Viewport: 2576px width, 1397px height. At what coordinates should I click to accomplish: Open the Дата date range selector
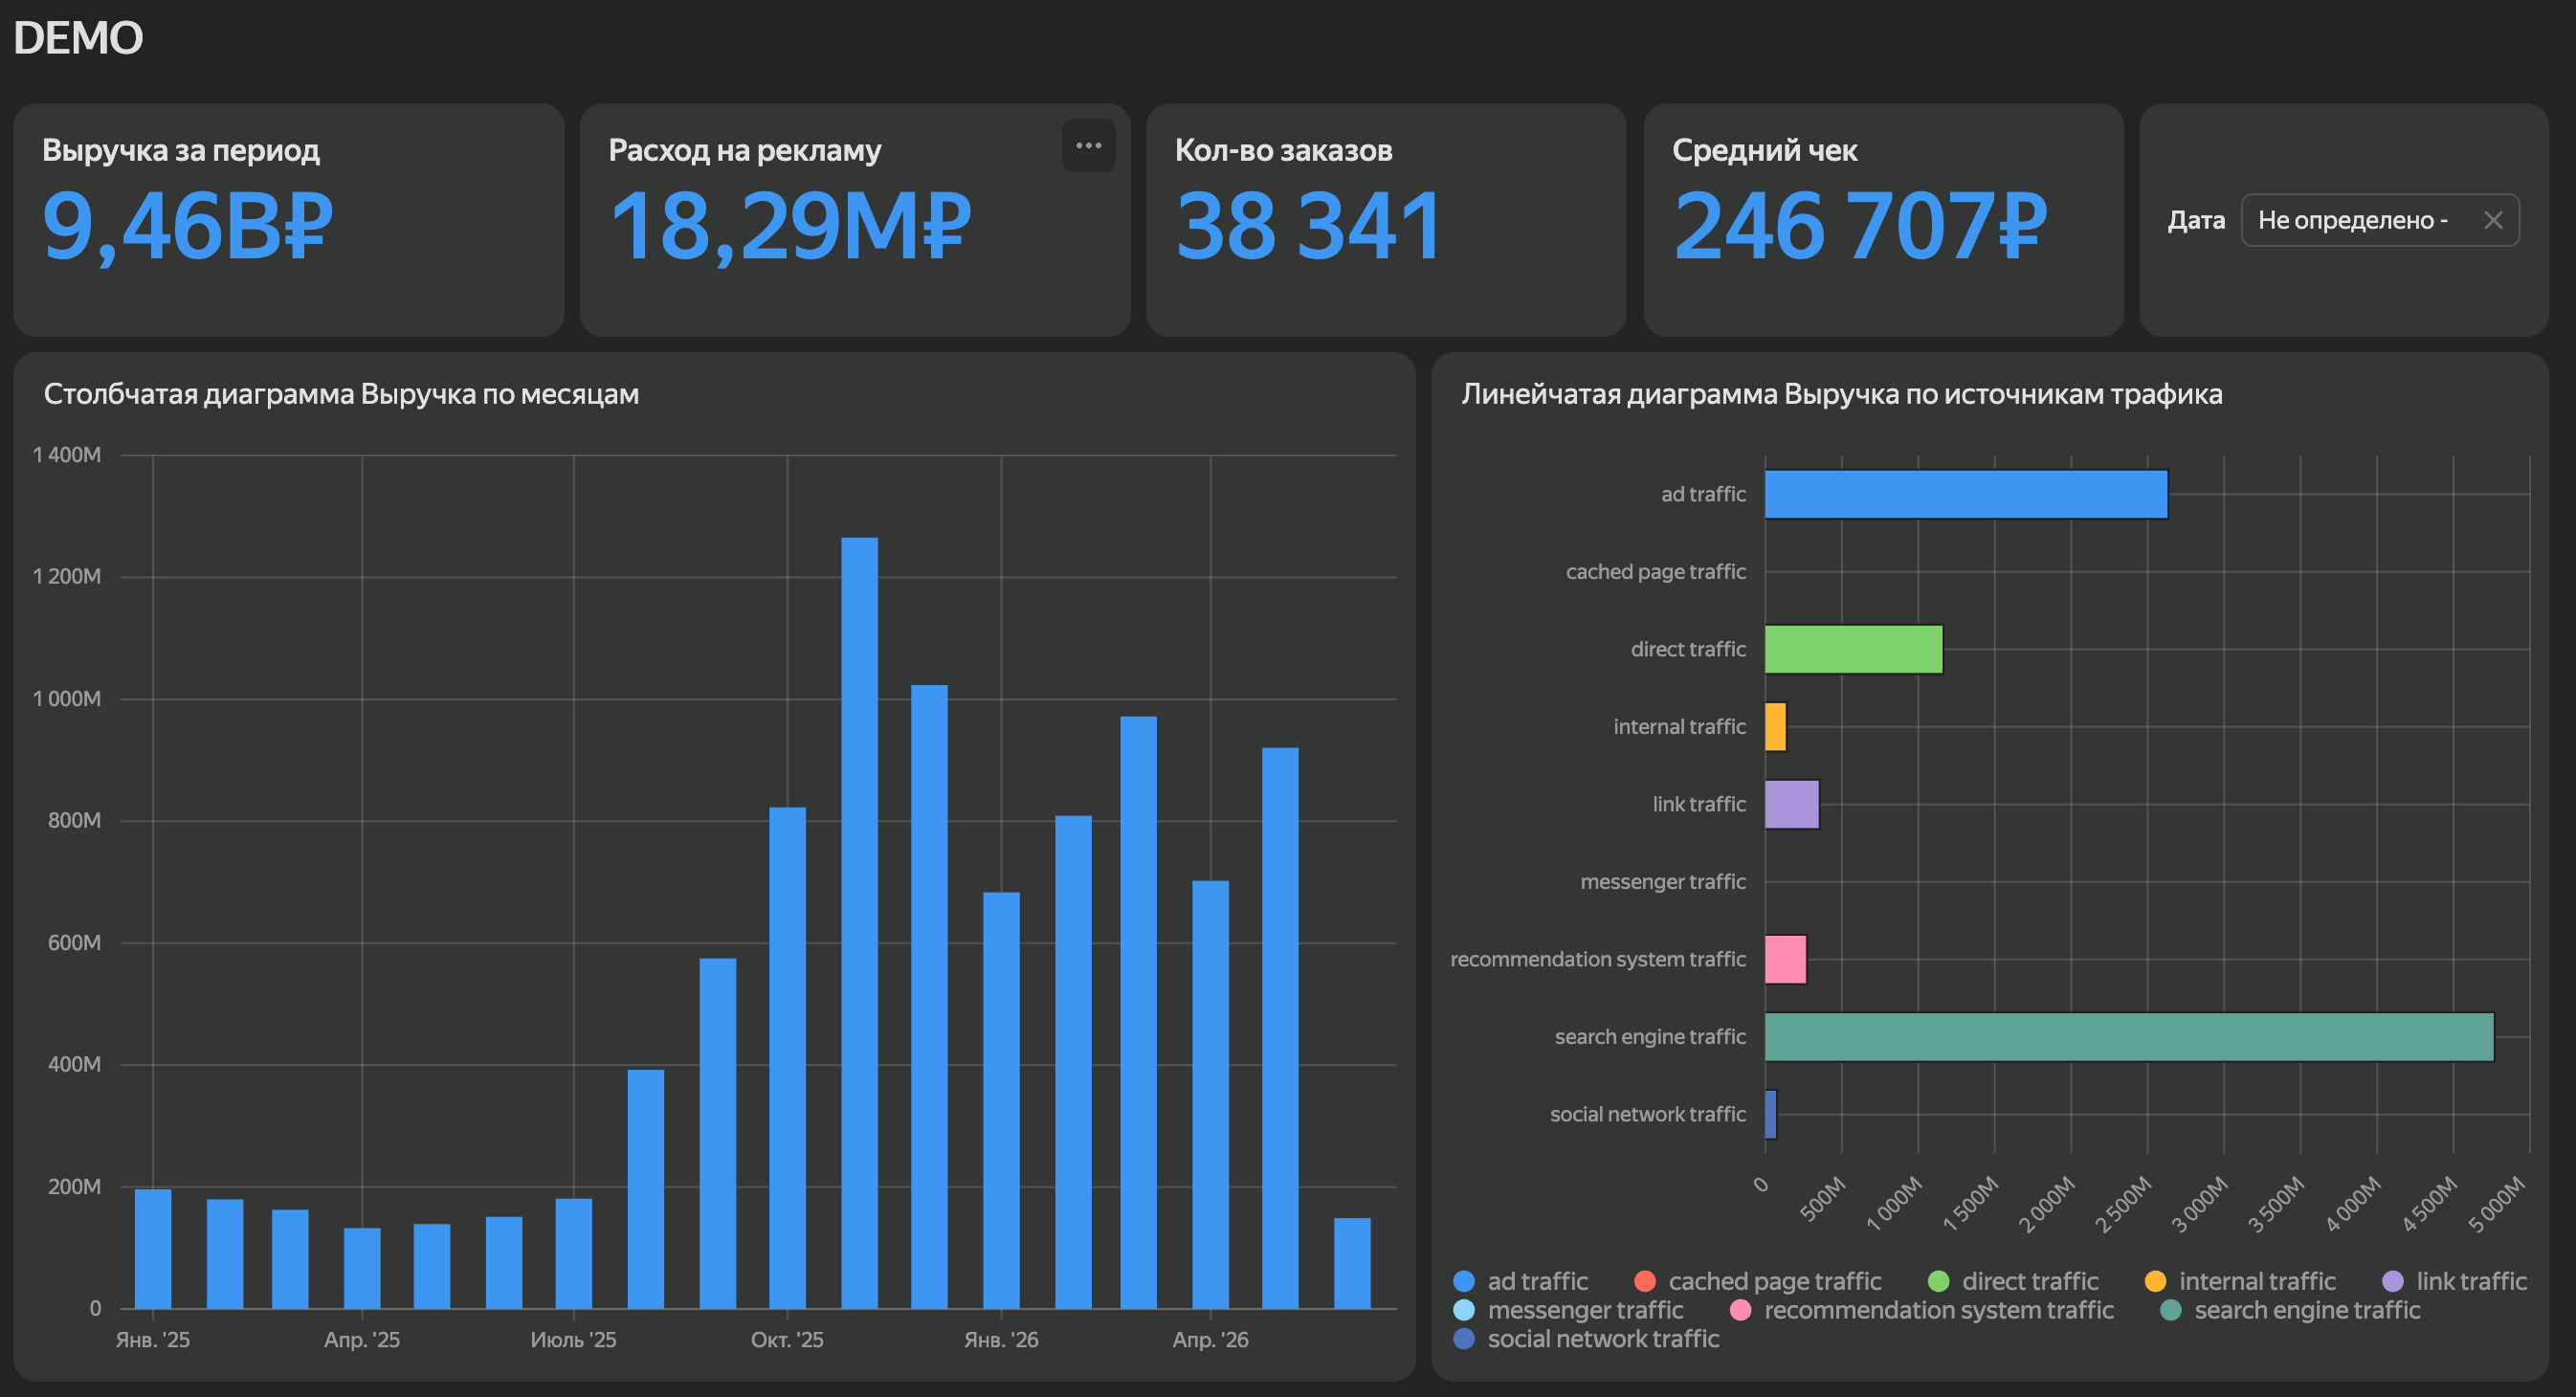(2362, 220)
